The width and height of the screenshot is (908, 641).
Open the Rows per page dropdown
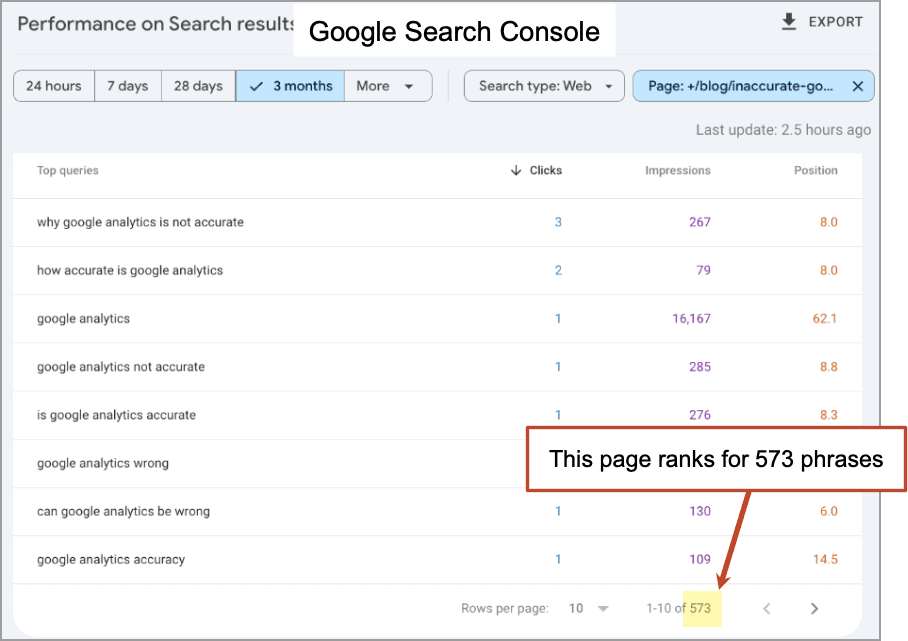point(588,609)
